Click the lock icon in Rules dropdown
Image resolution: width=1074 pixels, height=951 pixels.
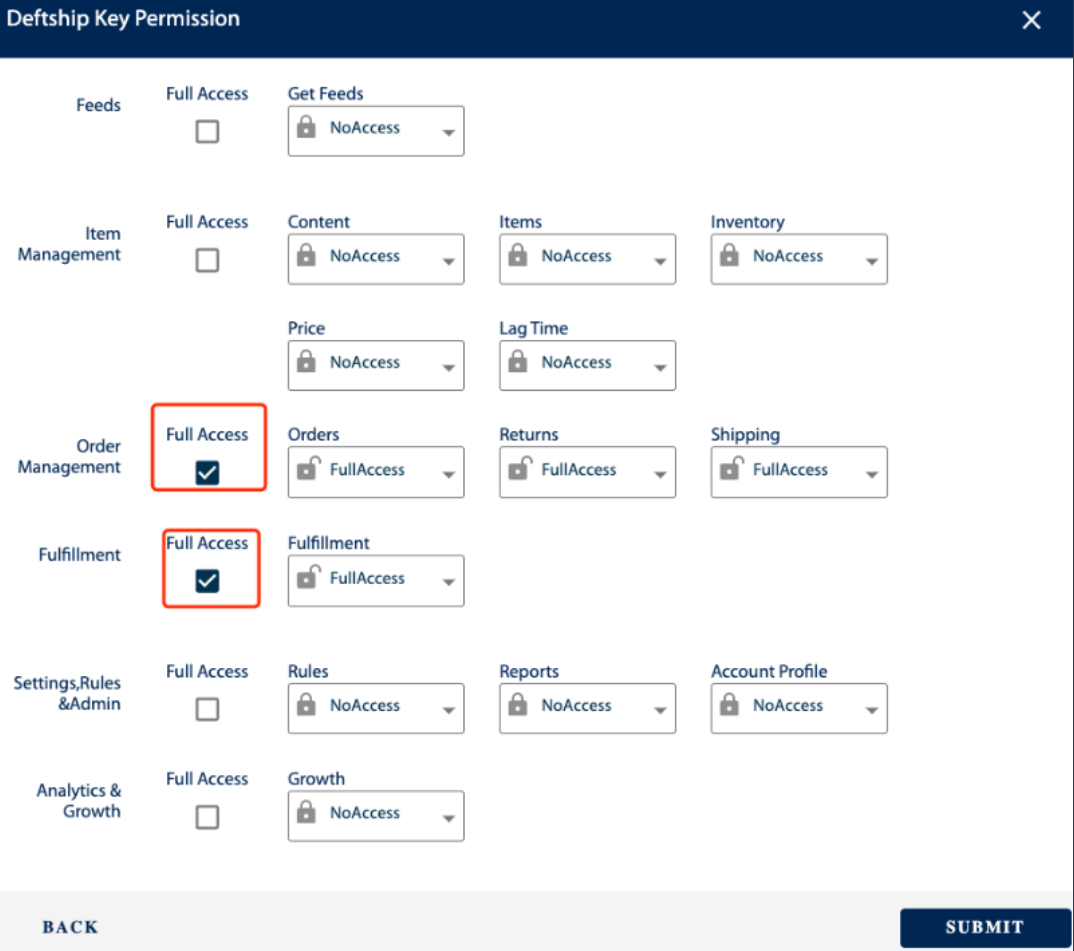306,705
